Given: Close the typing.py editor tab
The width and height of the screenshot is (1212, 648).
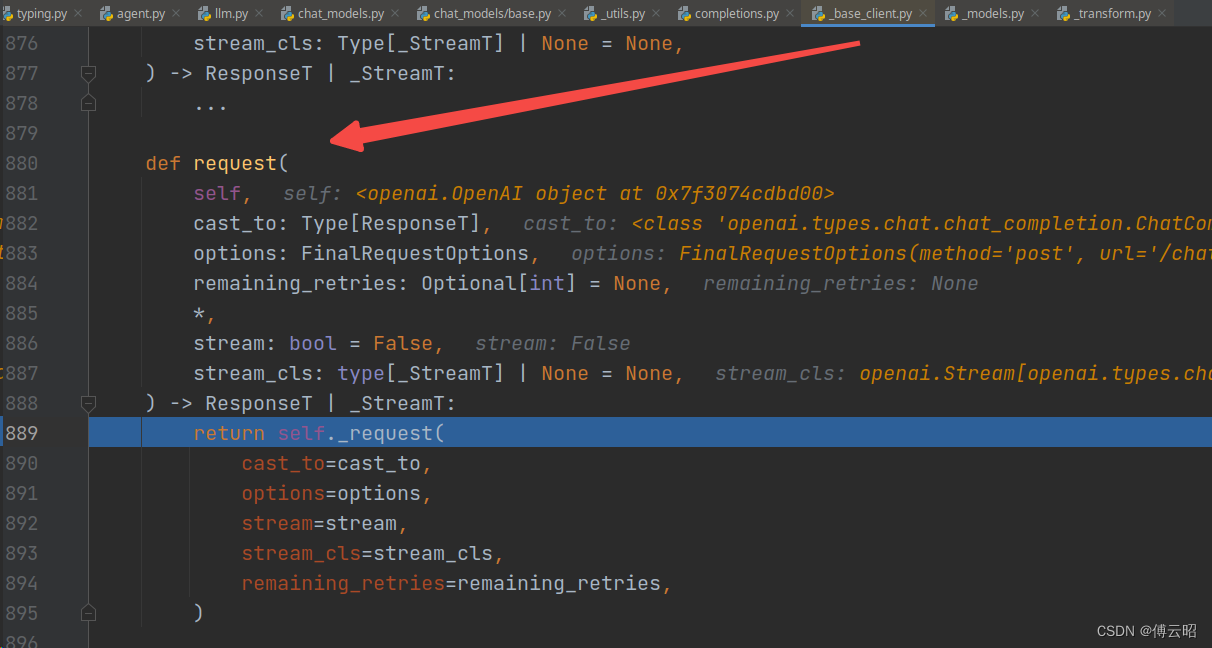Looking at the screenshot, I should click(x=79, y=14).
